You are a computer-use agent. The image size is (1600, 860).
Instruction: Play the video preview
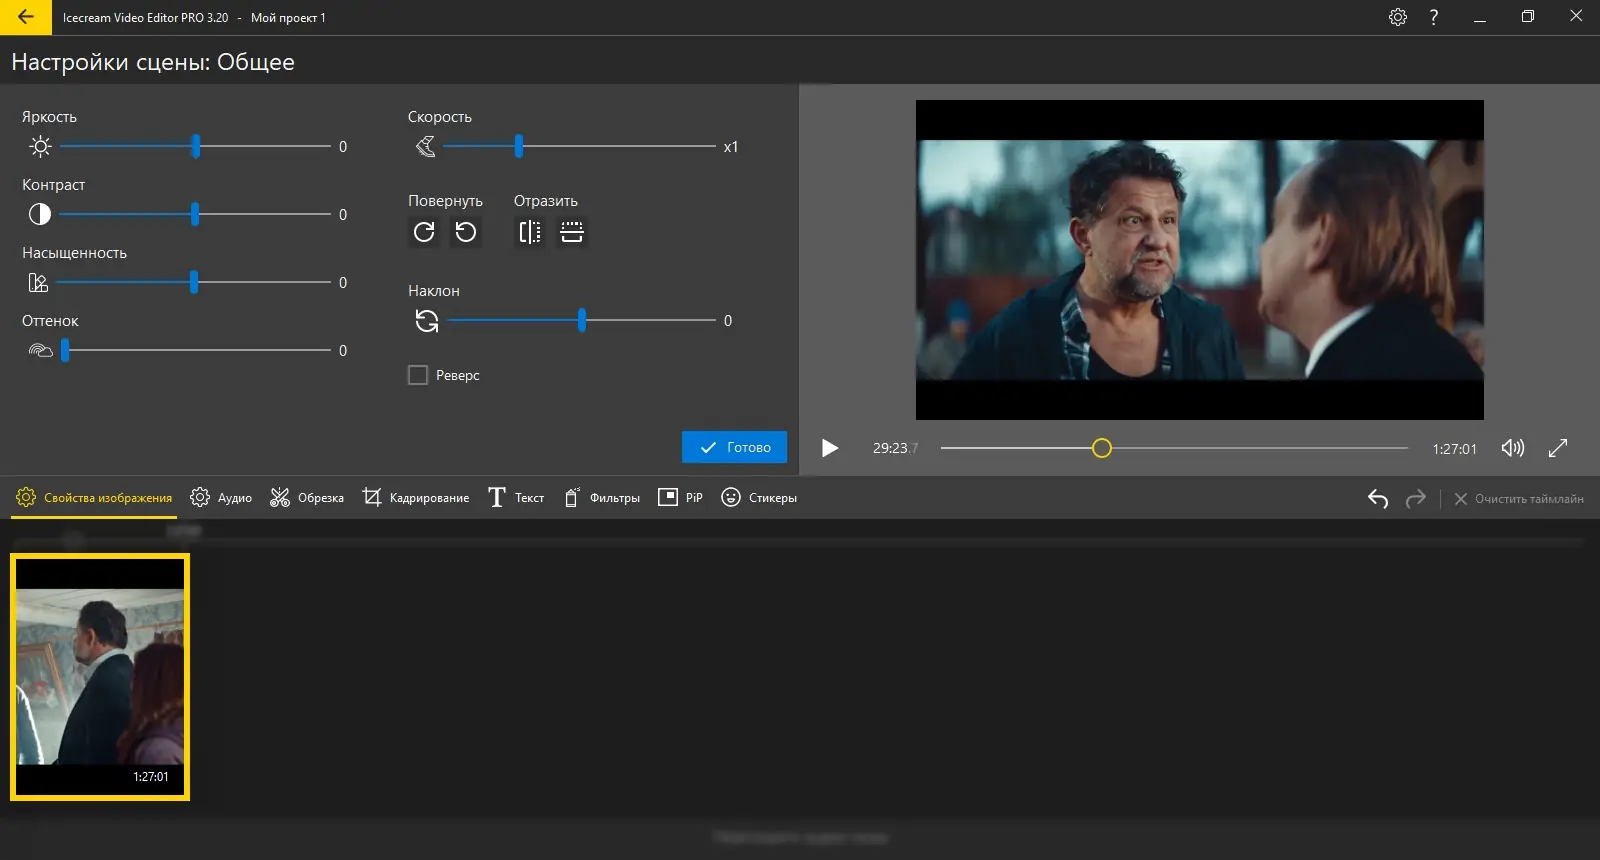(x=830, y=448)
